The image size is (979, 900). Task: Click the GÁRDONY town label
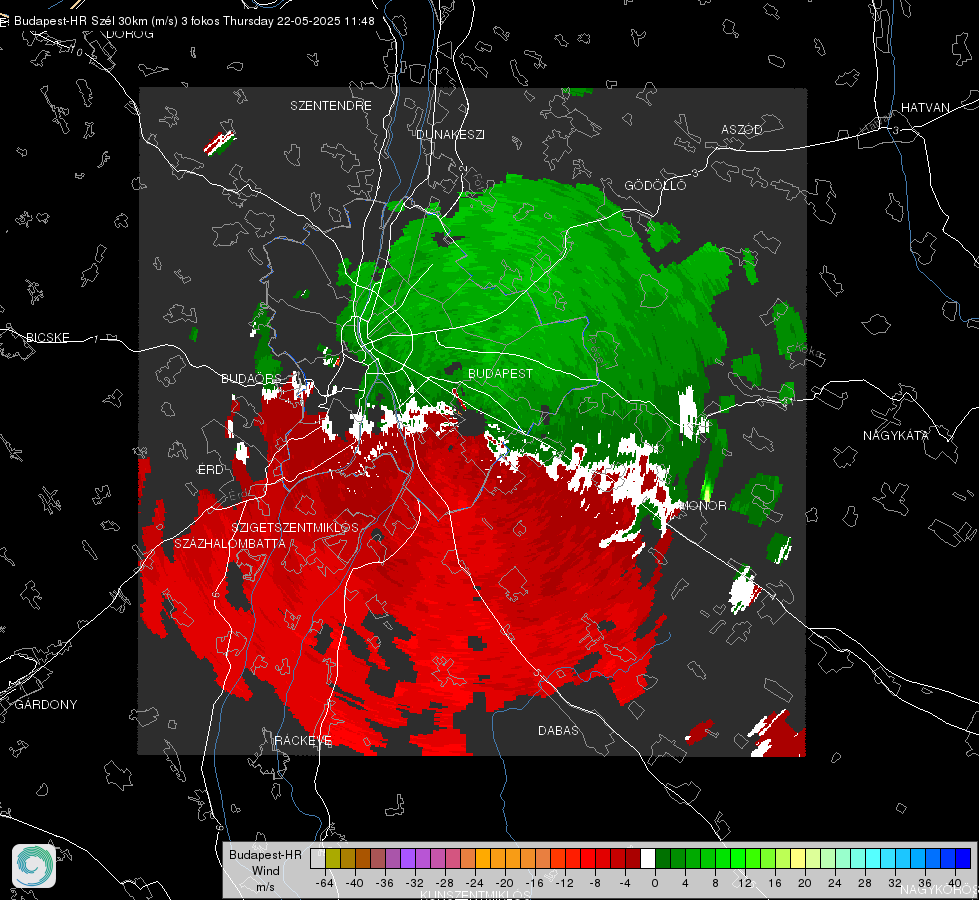coord(46,705)
